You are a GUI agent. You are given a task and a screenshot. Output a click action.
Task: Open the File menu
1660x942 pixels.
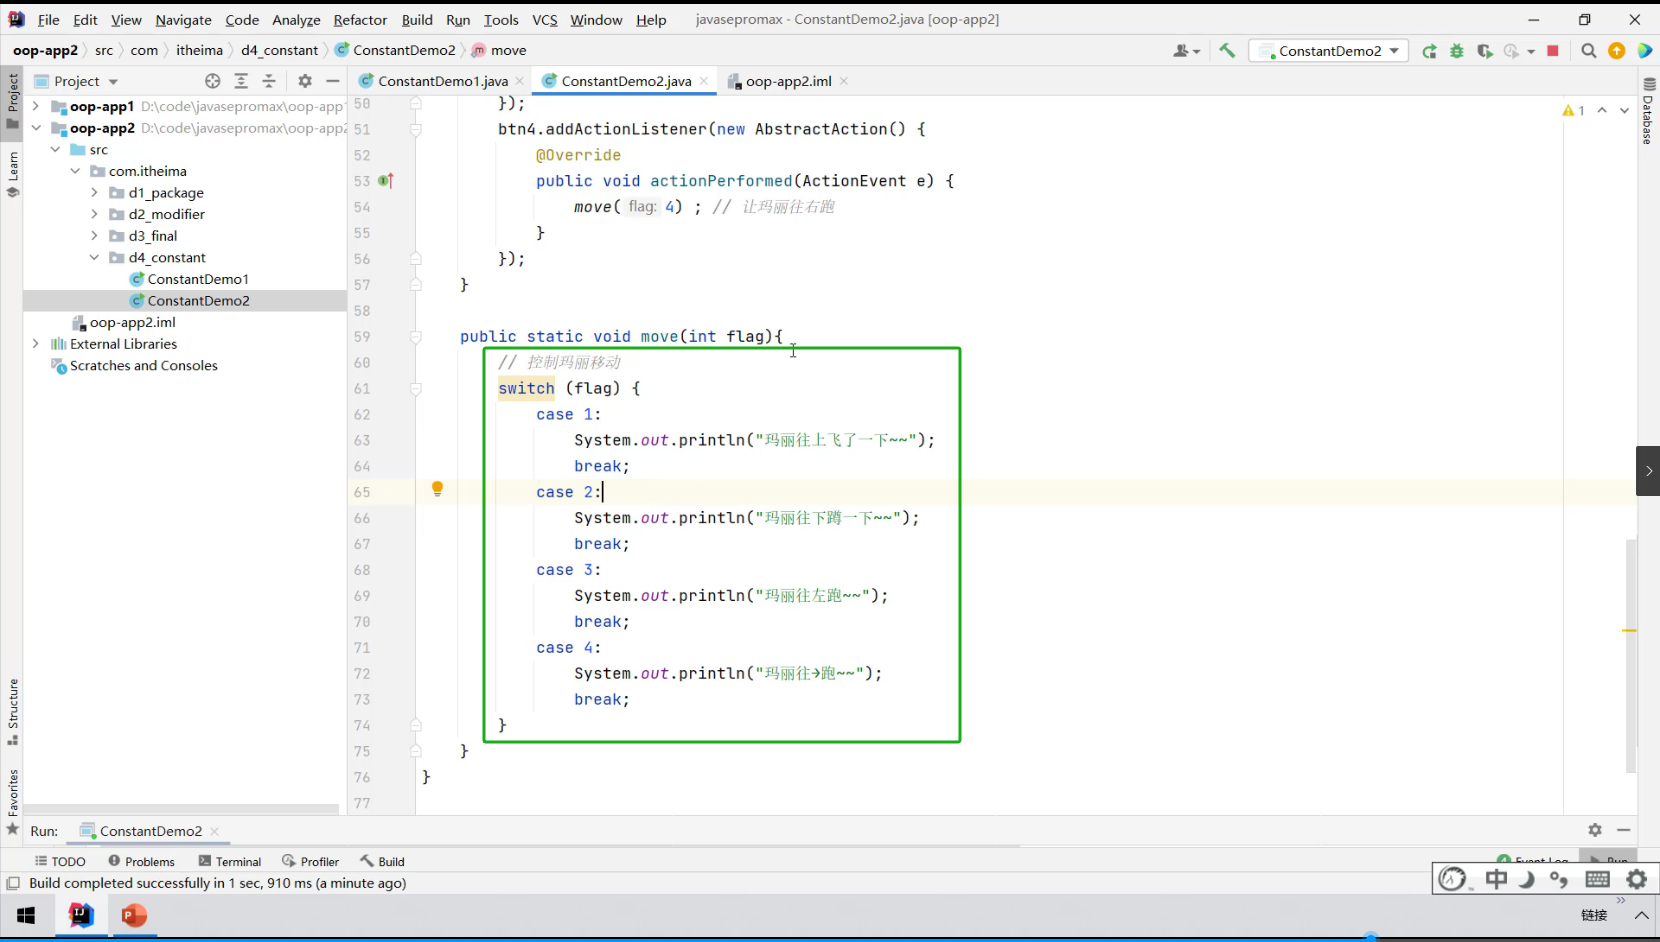[48, 20]
